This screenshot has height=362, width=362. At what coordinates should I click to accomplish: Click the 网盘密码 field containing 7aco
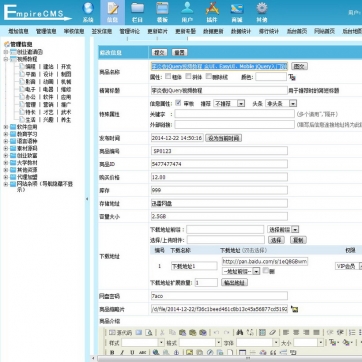tap(219, 296)
